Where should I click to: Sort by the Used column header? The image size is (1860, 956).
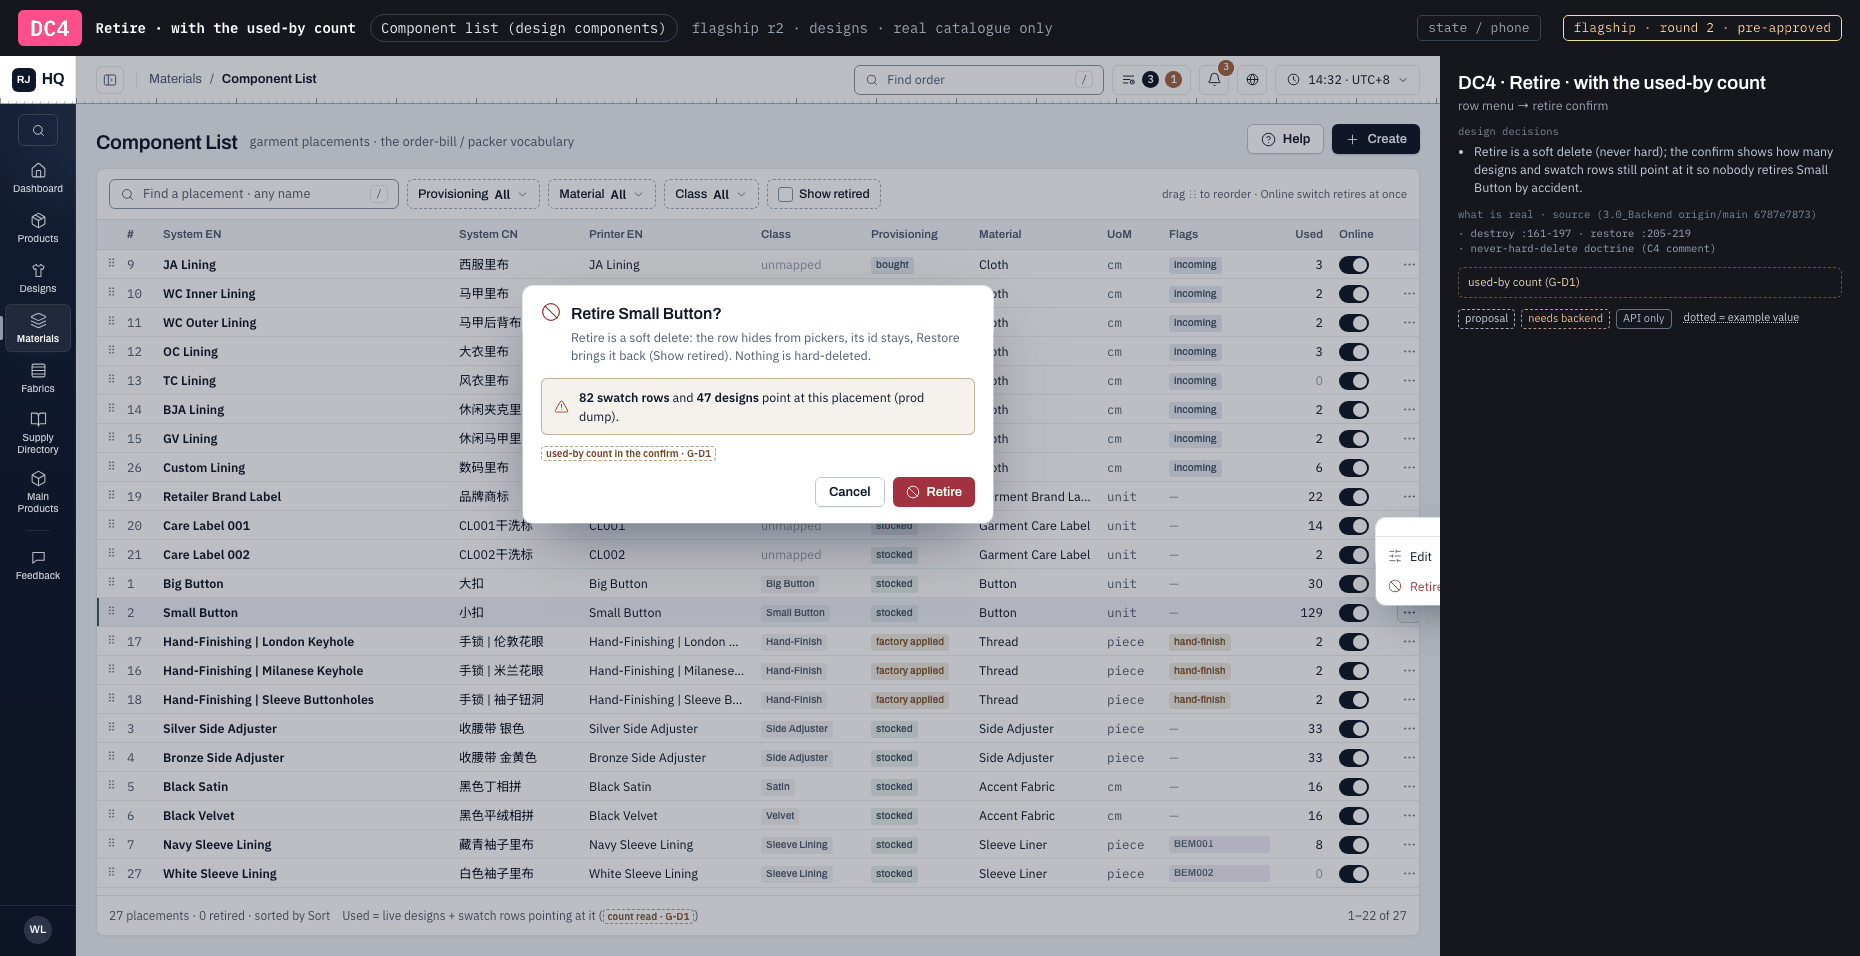pyautogui.click(x=1309, y=234)
